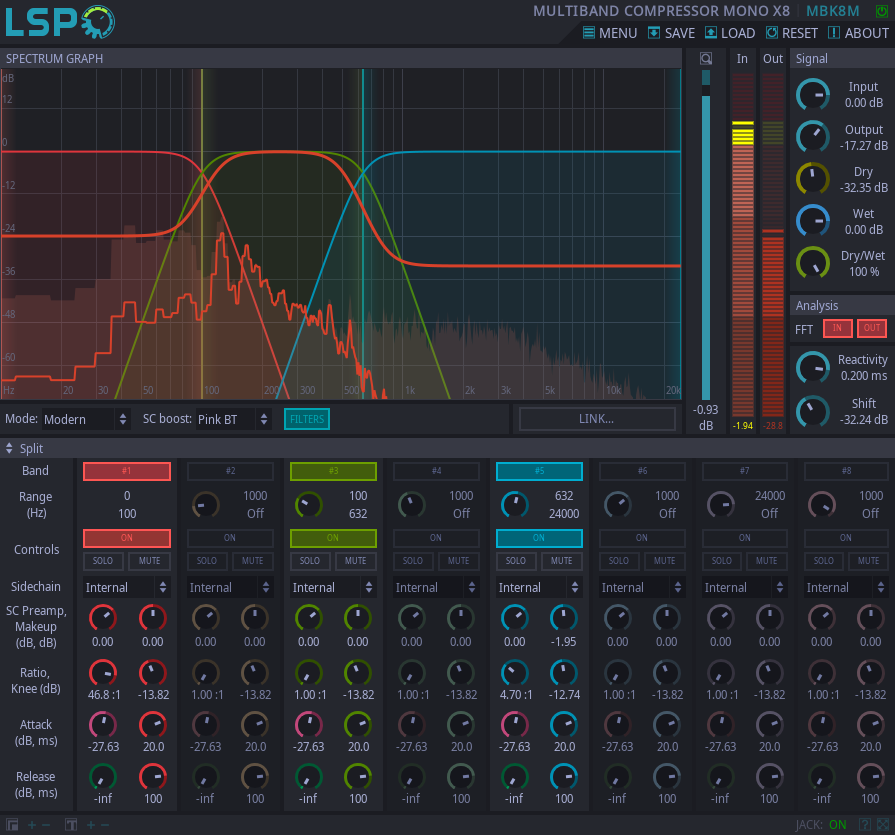Click the yellow 100 Hz split marker line
This screenshot has width=895, height=835.
202,234
